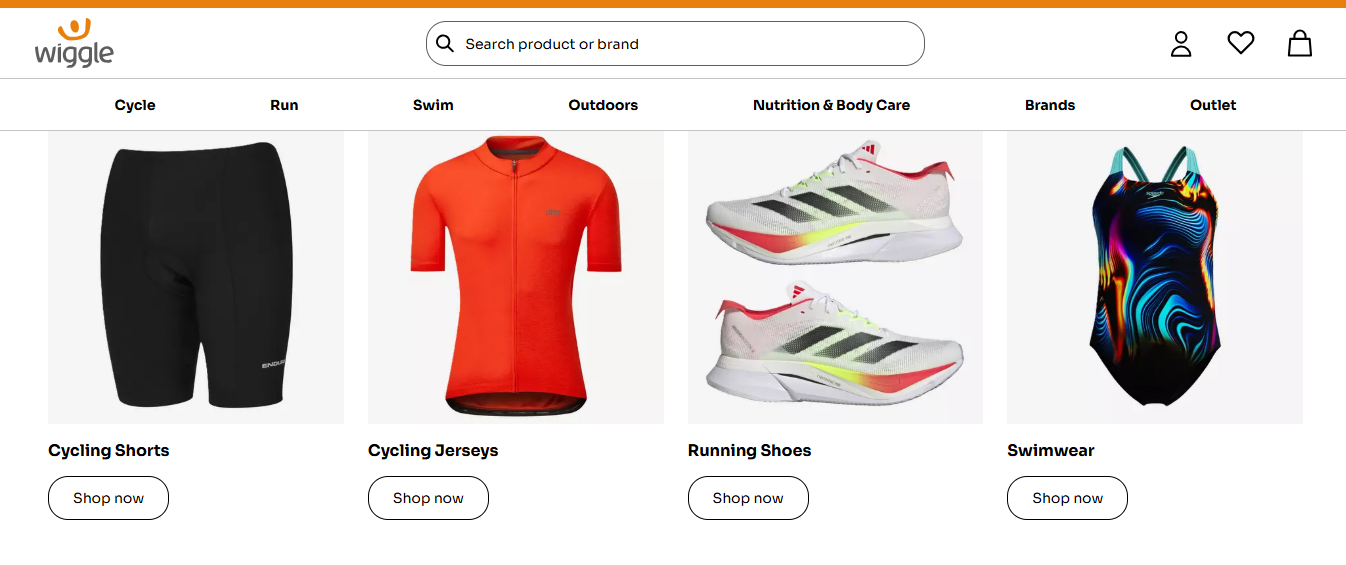Open the Brands menu

(x=1050, y=105)
